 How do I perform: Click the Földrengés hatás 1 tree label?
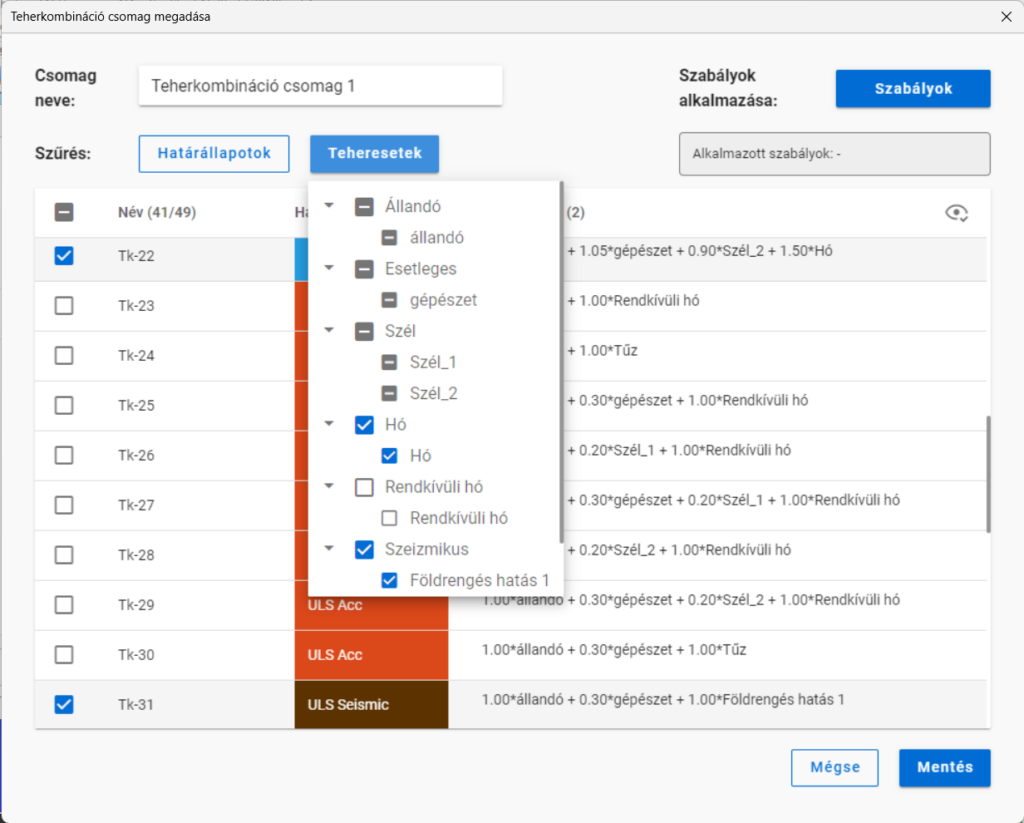[479, 580]
